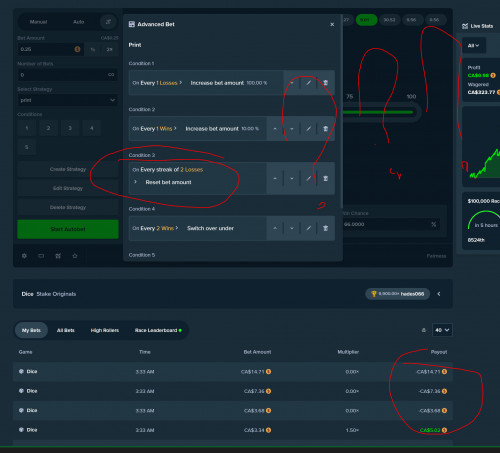Open the Select Strategy dropdown showing print
The image size is (500, 453).
pyautogui.click(x=68, y=100)
